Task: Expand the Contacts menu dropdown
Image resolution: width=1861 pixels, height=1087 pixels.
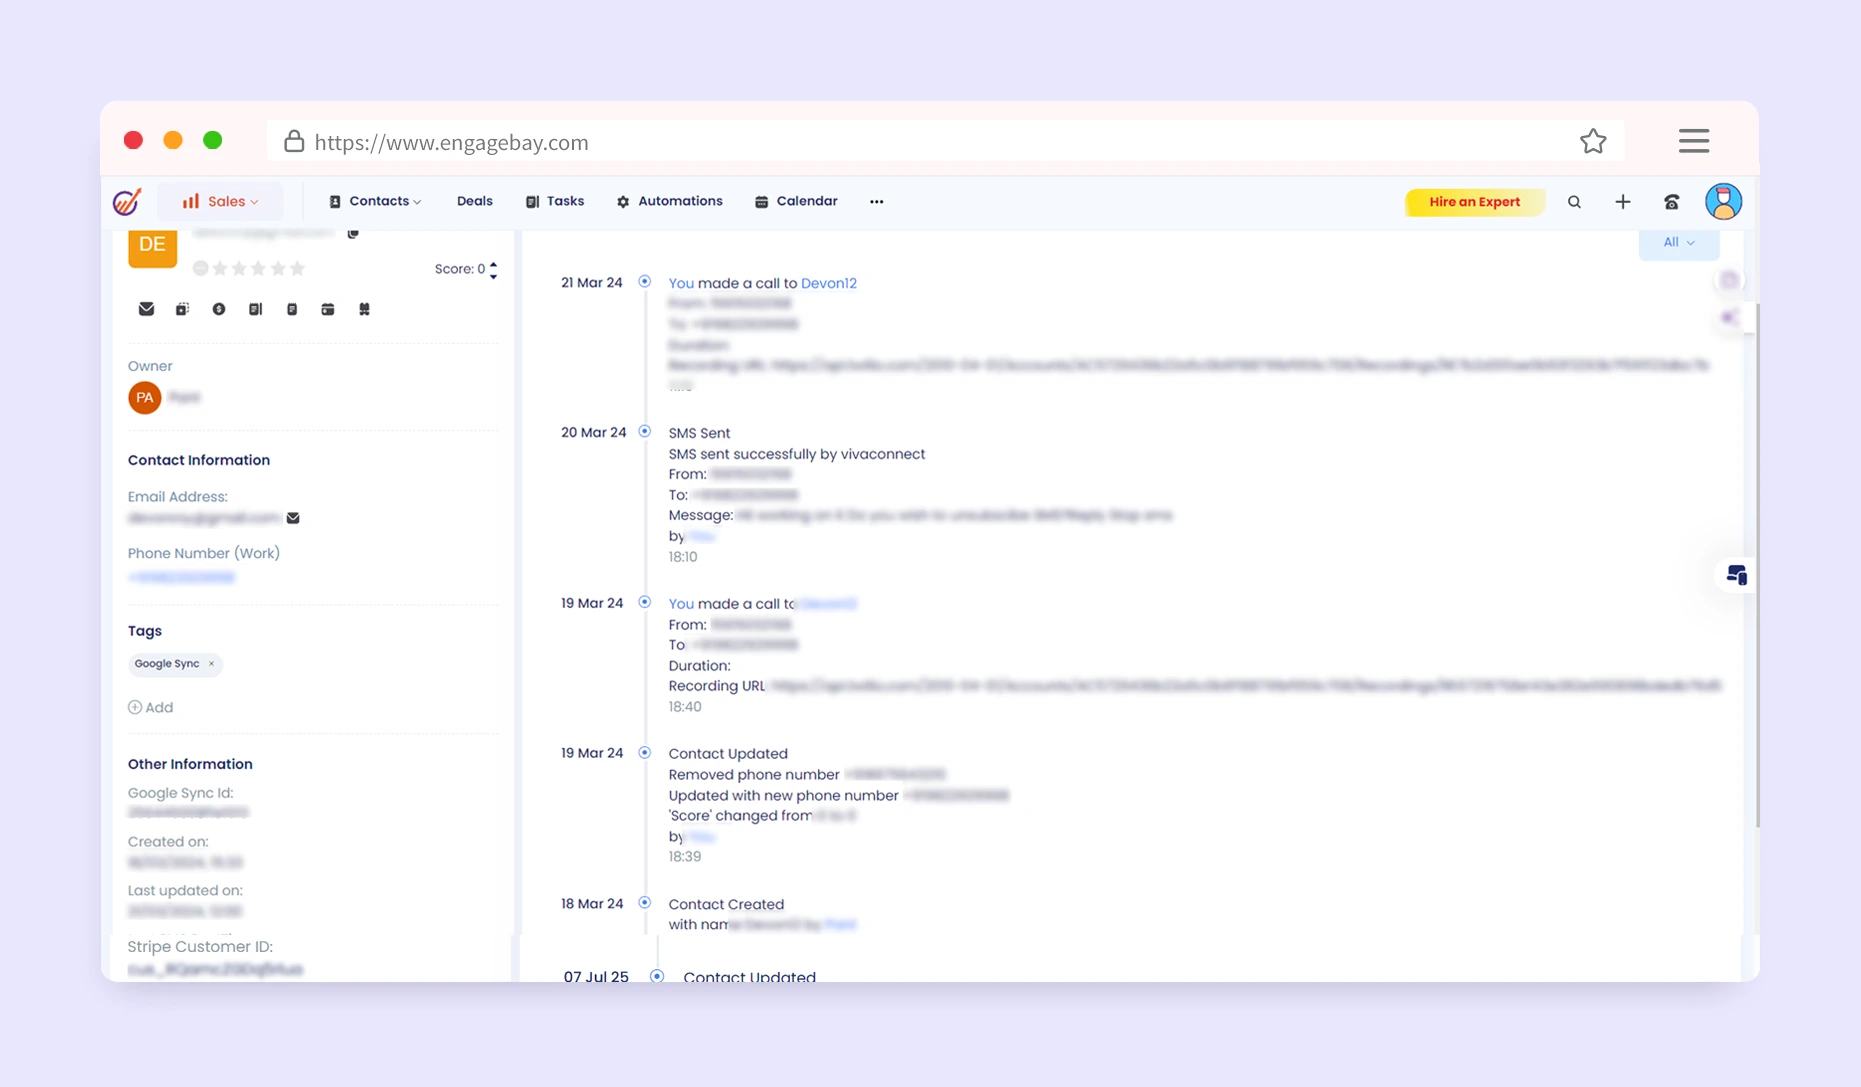Action: [376, 202]
